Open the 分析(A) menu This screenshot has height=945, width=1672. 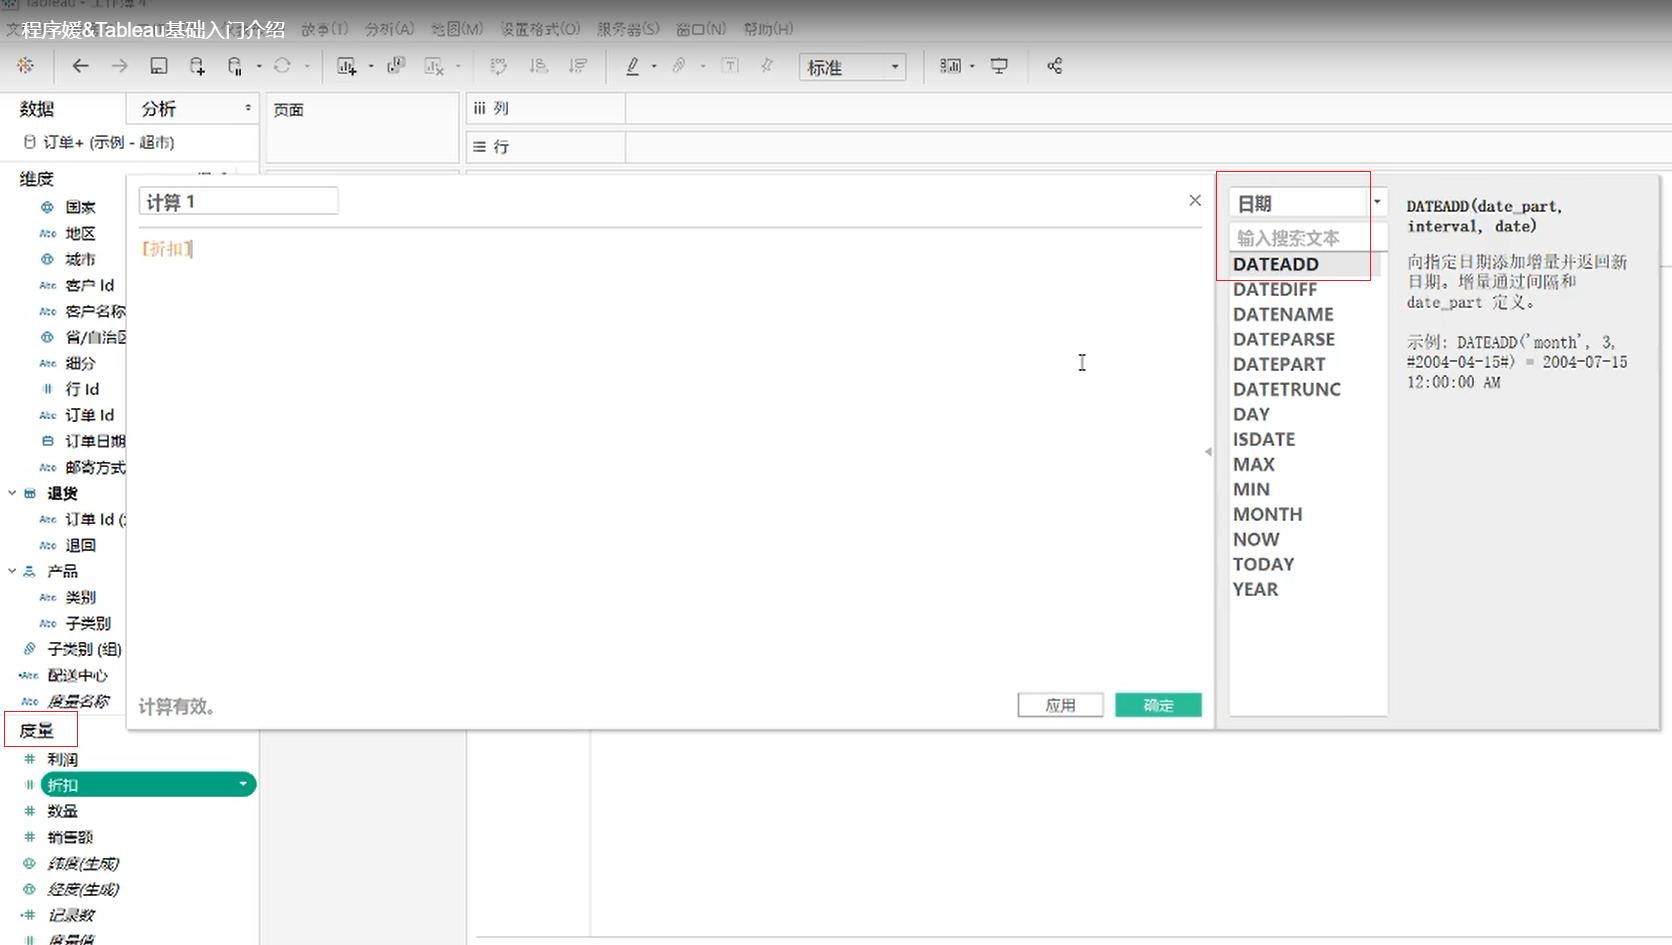389,29
